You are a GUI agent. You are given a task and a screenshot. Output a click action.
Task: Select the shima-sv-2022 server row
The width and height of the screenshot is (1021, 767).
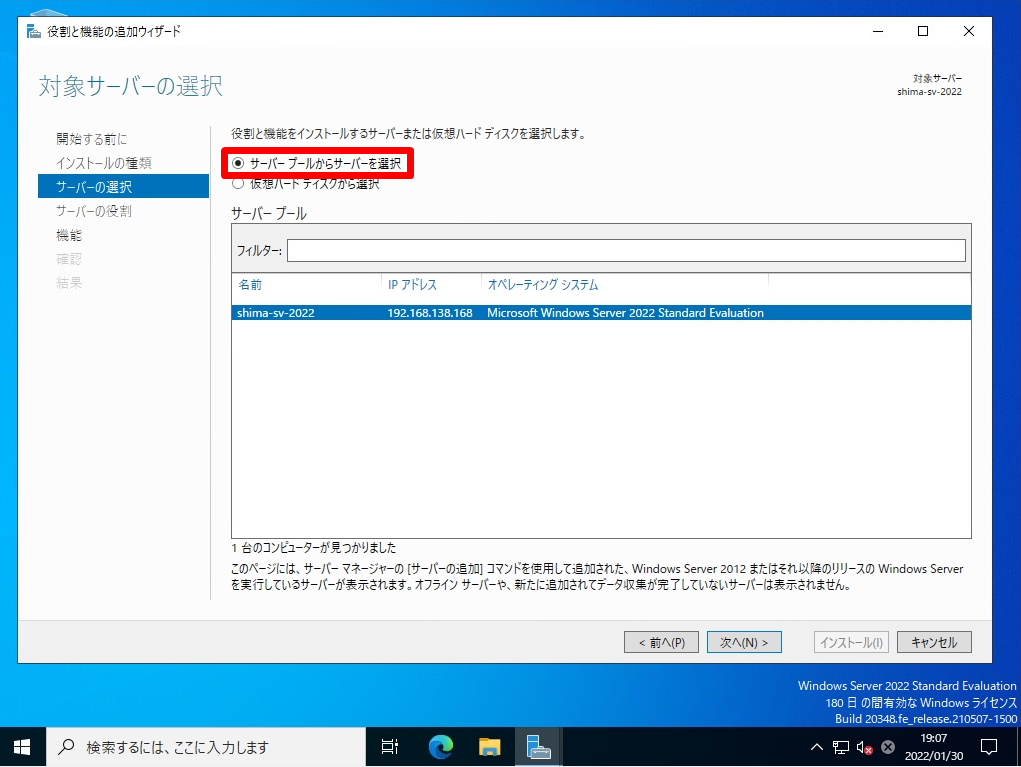[x=601, y=313]
